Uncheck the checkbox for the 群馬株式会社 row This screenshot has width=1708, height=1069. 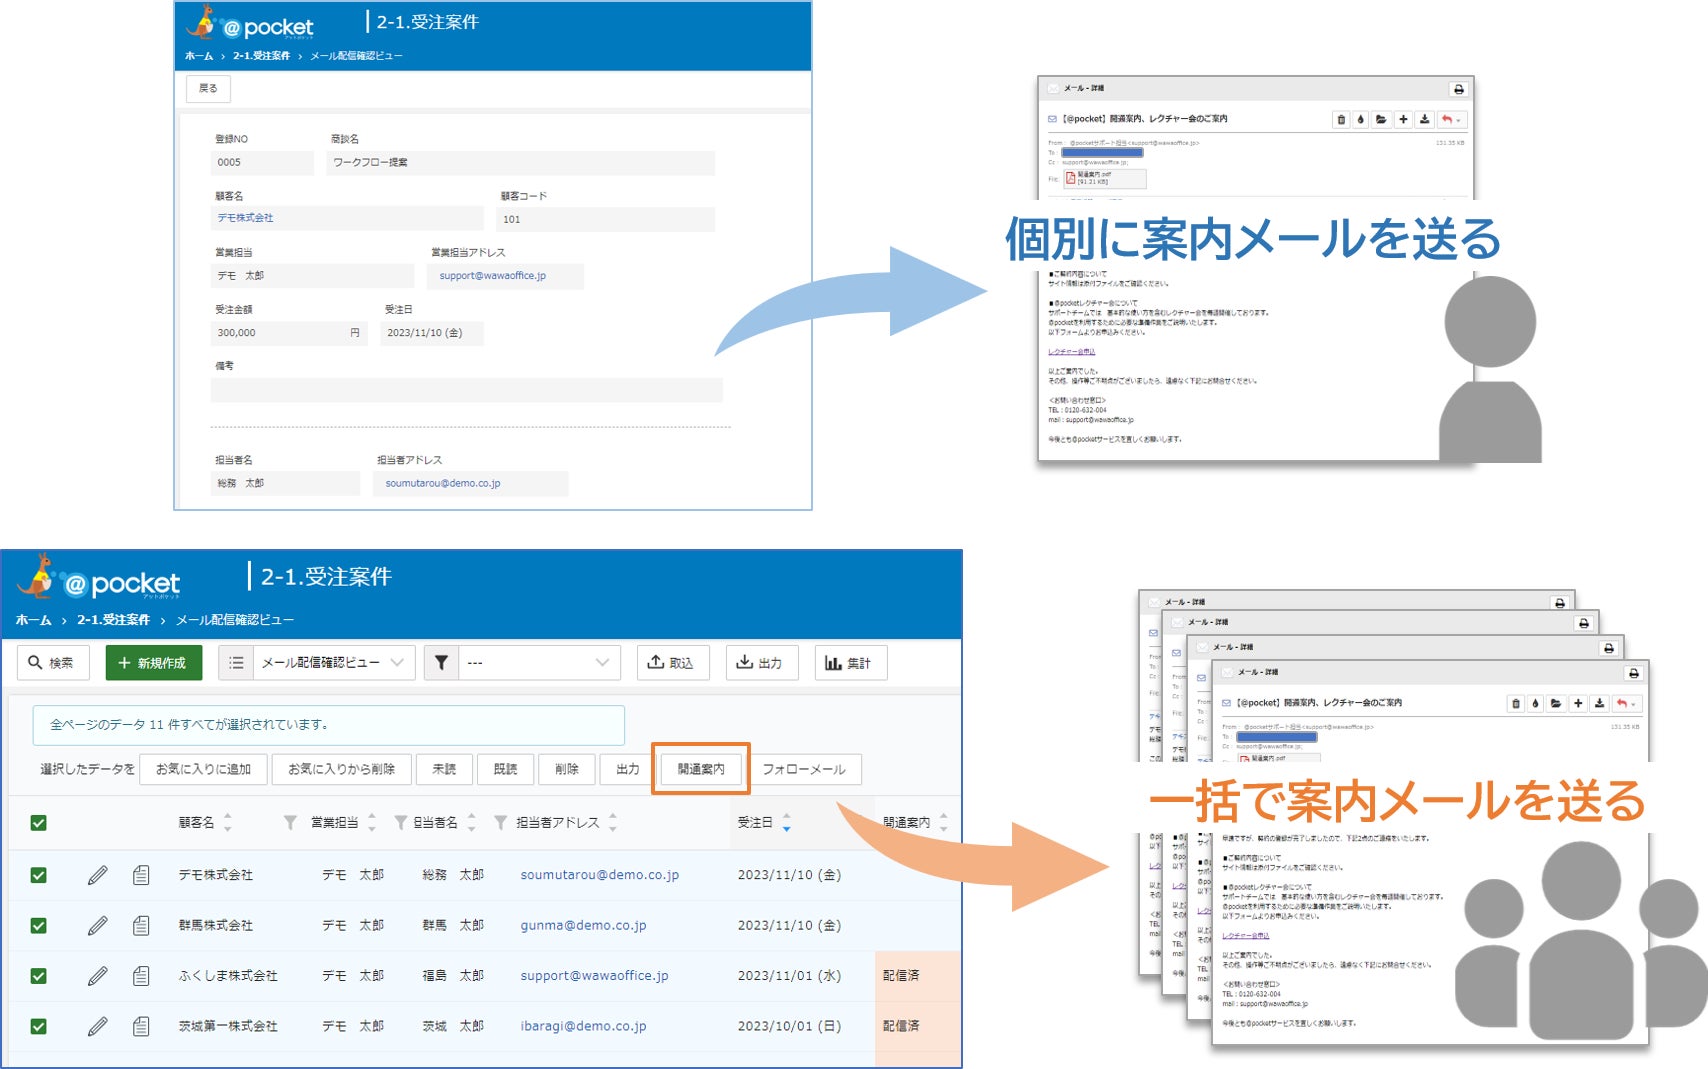pos(38,926)
